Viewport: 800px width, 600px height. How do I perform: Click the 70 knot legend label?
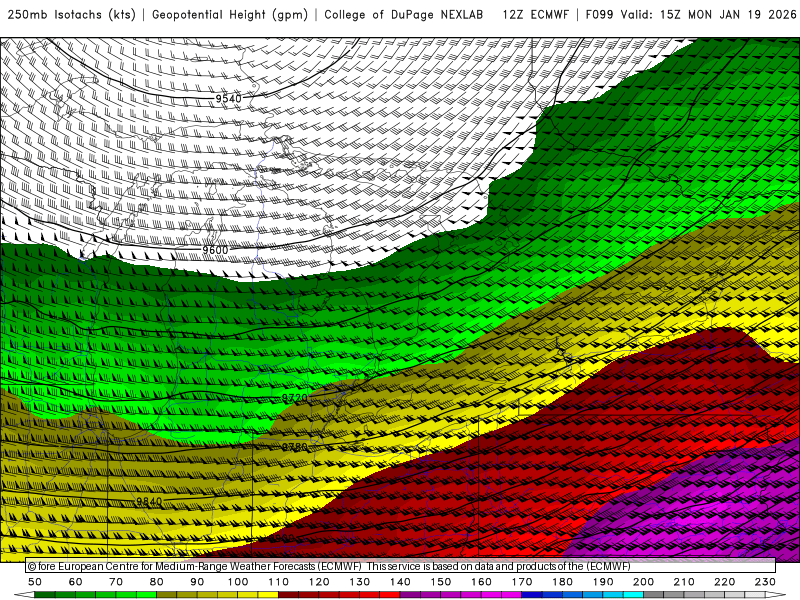(116, 582)
